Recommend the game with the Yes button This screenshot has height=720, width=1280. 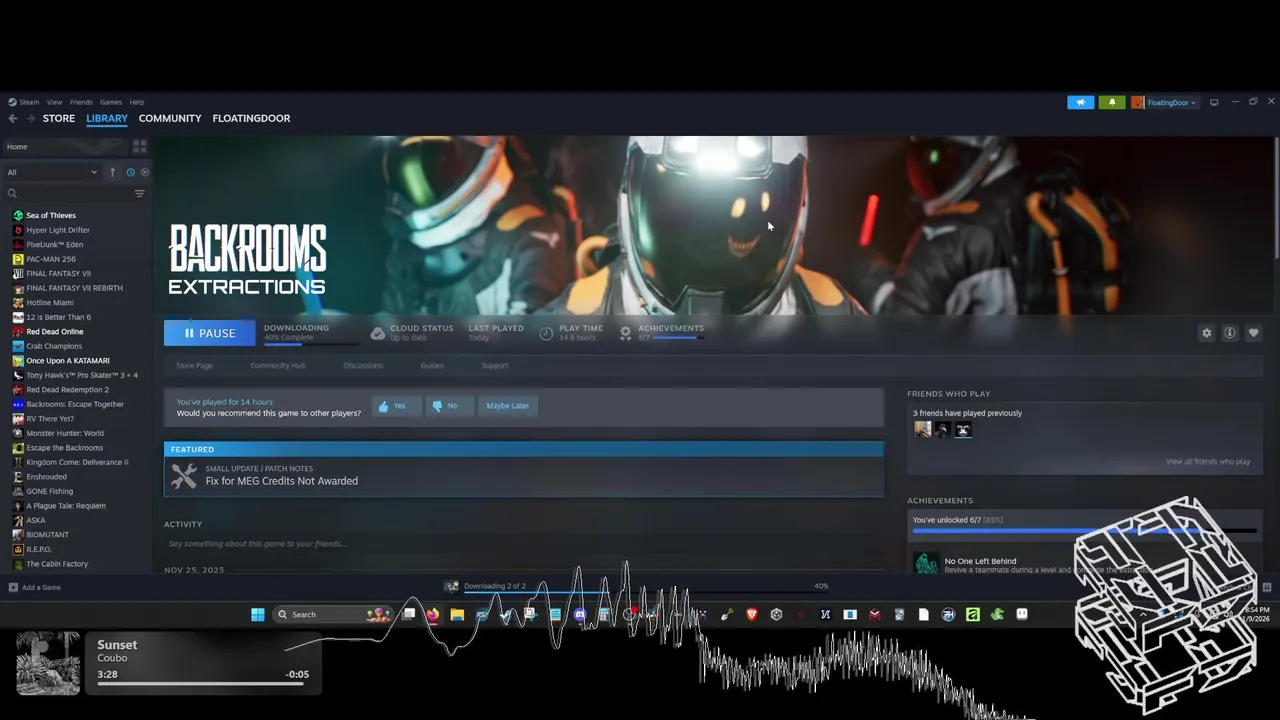coord(397,406)
